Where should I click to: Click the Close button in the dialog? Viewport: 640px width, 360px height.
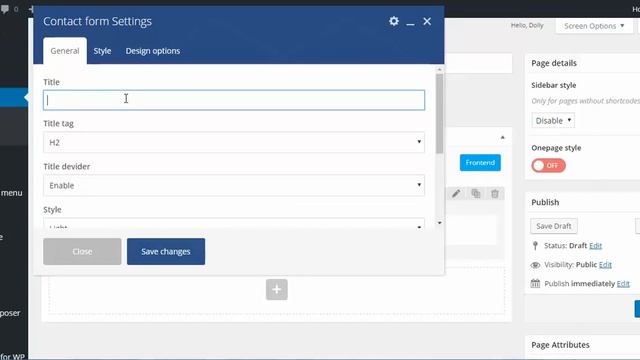(82, 251)
